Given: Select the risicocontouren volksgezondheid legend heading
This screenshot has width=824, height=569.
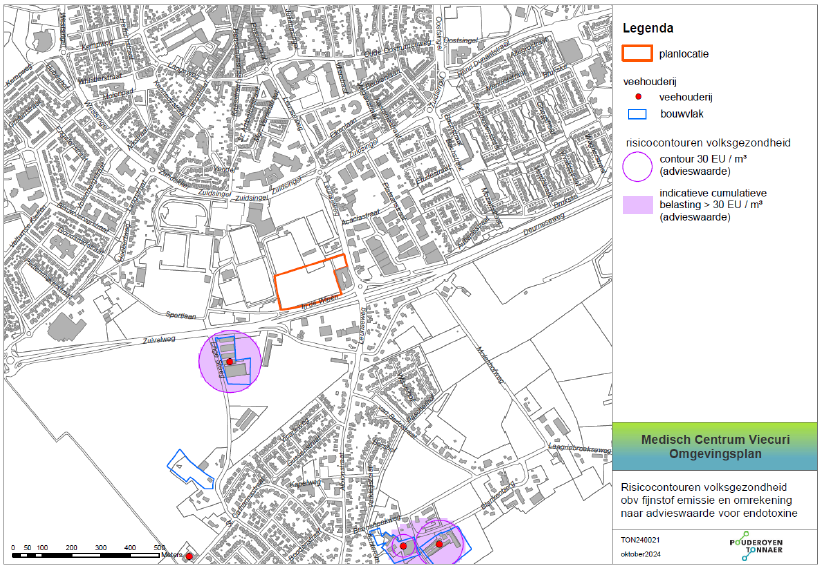Looking at the screenshot, I should click(707, 142).
